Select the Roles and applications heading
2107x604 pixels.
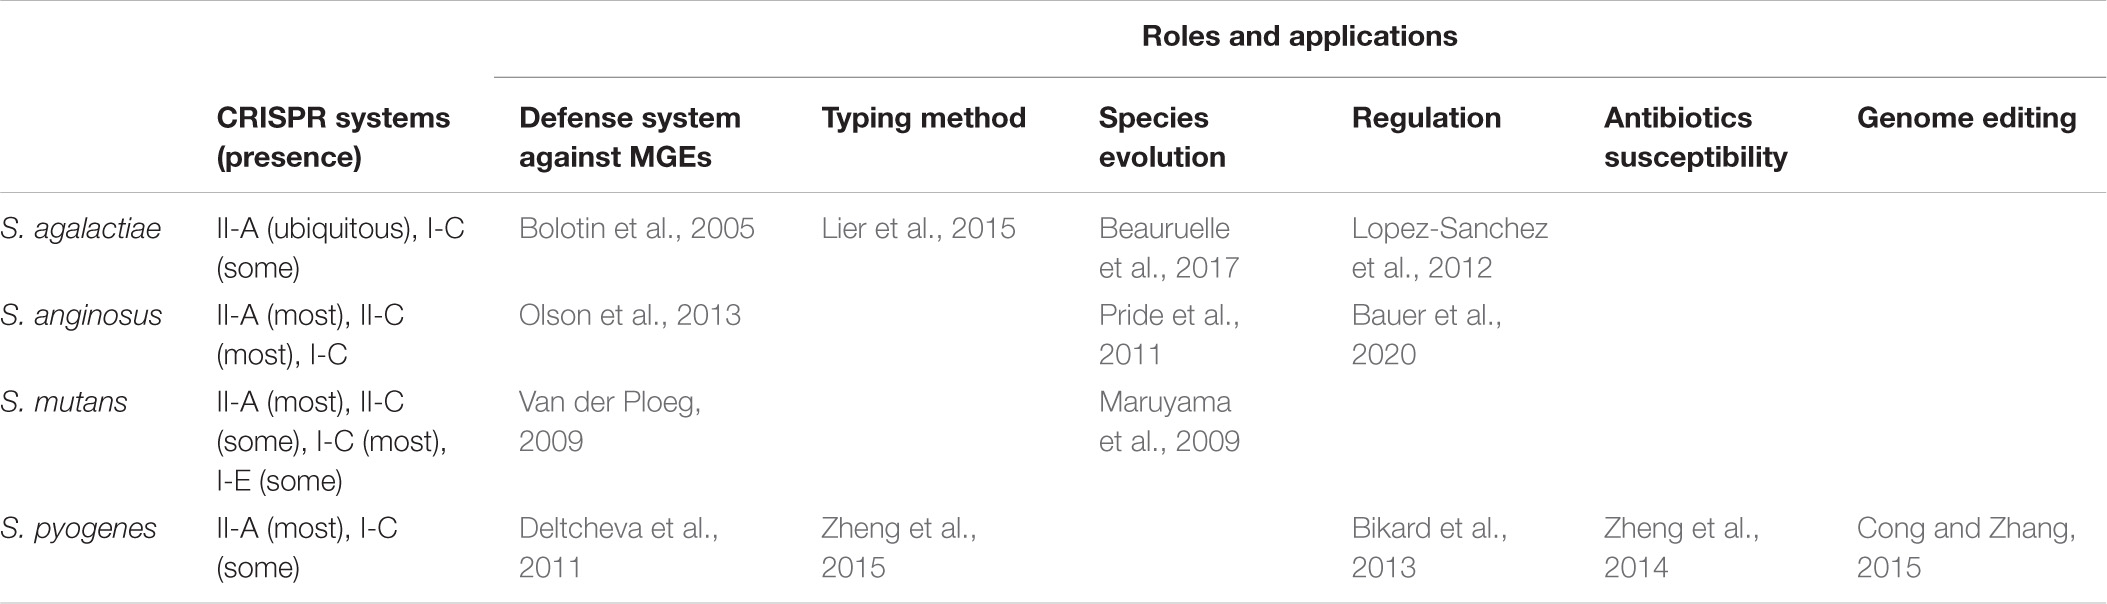click(1299, 37)
